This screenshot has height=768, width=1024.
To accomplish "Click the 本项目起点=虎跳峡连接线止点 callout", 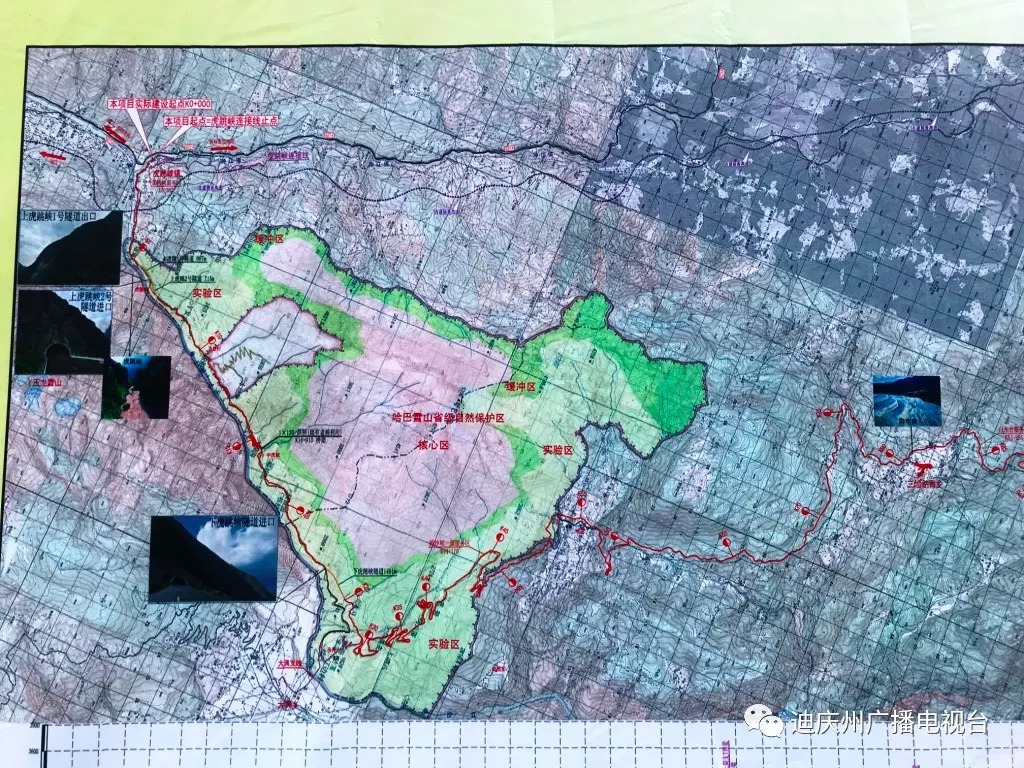I will [x=221, y=121].
